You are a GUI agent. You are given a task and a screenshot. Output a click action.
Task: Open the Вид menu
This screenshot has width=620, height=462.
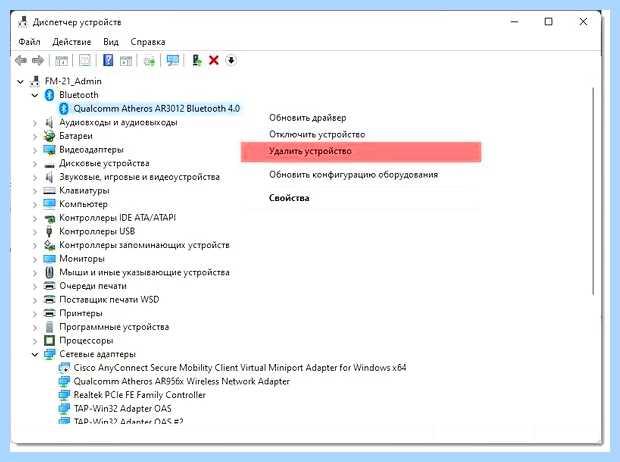click(x=111, y=42)
